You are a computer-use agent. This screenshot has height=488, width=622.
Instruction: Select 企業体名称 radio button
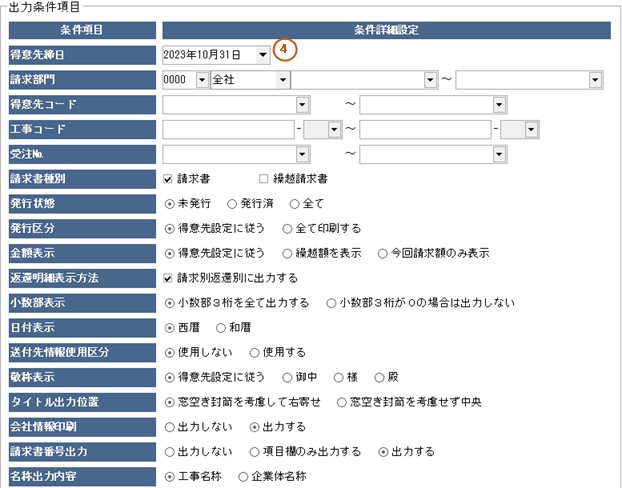pyautogui.click(x=243, y=476)
